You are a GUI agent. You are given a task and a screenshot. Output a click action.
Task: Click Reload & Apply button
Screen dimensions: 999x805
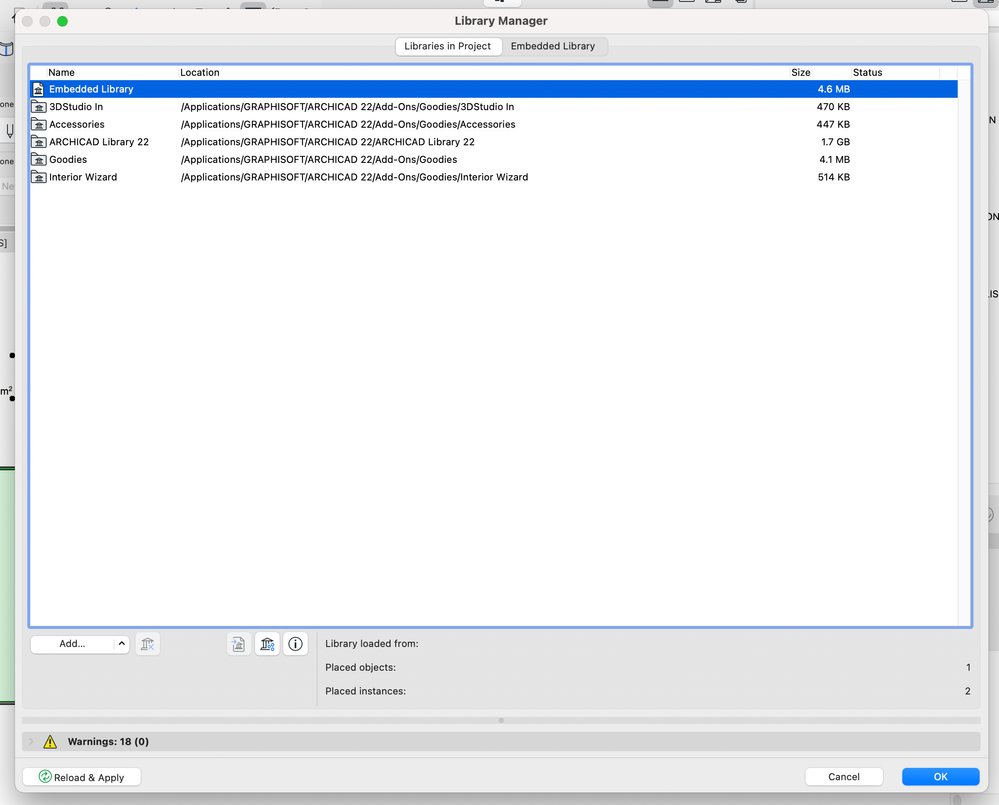pos(82,777)
